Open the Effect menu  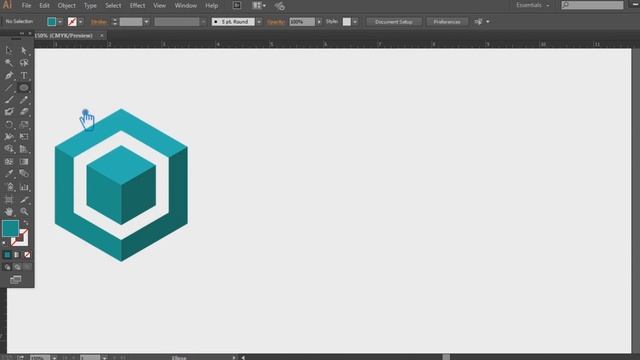(x=137, y=5)
